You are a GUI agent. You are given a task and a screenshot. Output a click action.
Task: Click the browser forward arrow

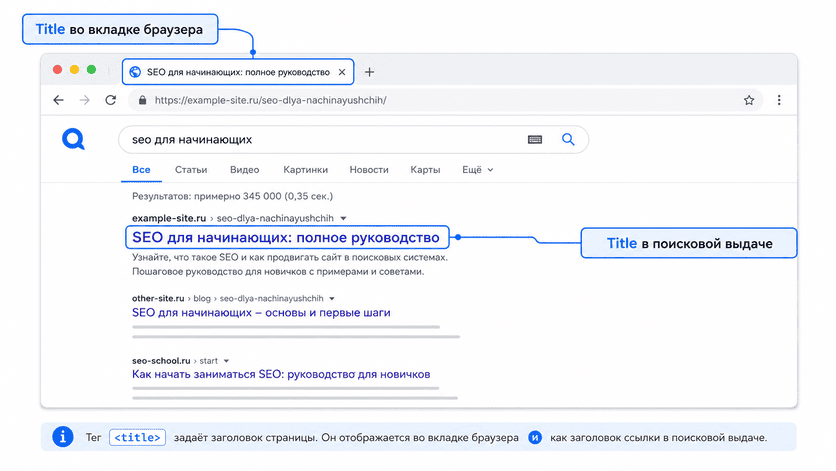coord(84,100)
